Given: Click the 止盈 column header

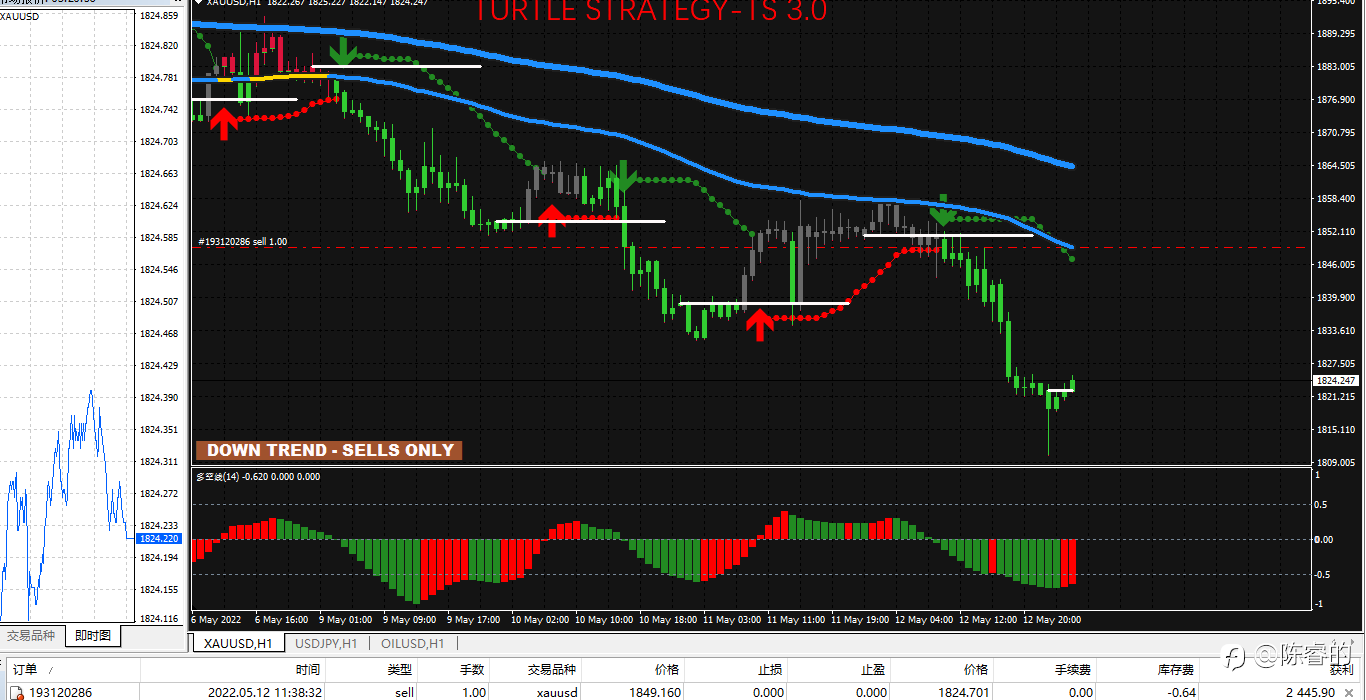Looking at the screenshot, I should tap(874, 669).
